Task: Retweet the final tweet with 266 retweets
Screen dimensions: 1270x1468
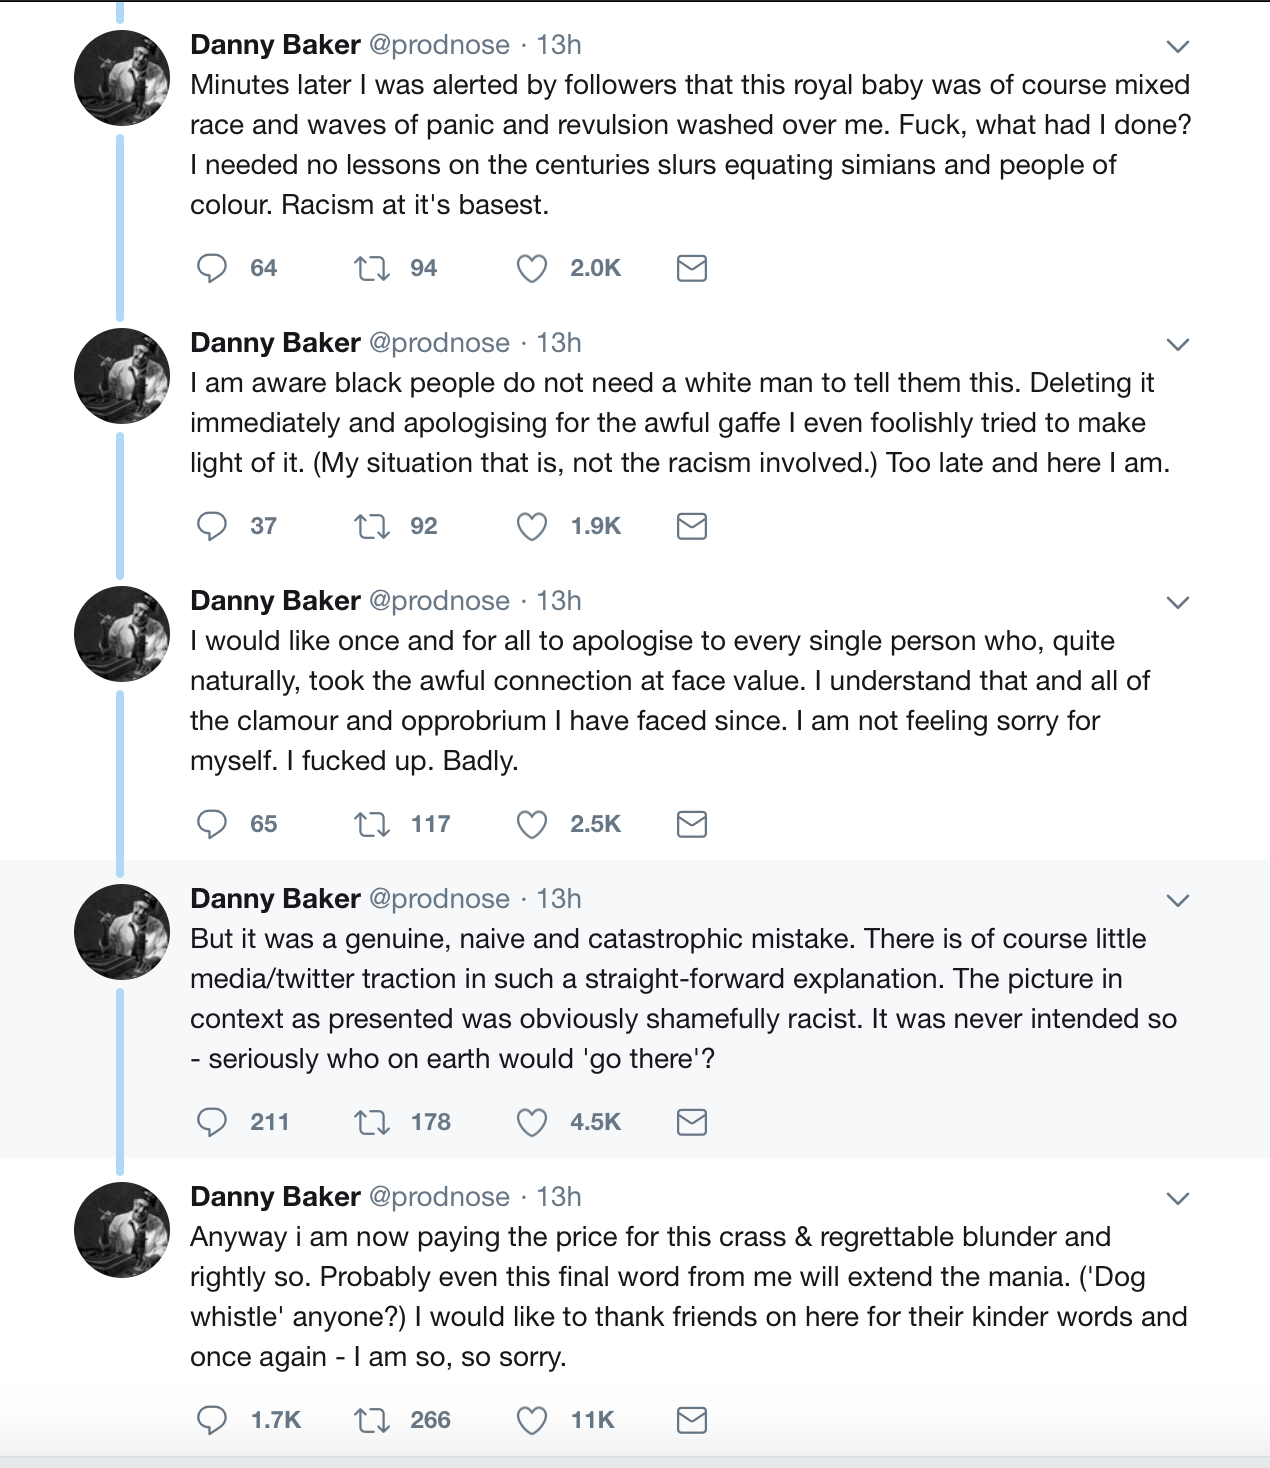Action: (372, 1420)
